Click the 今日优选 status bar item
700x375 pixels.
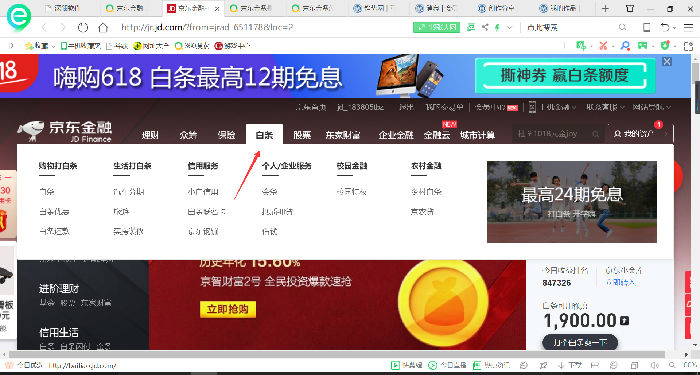(25, 366)
